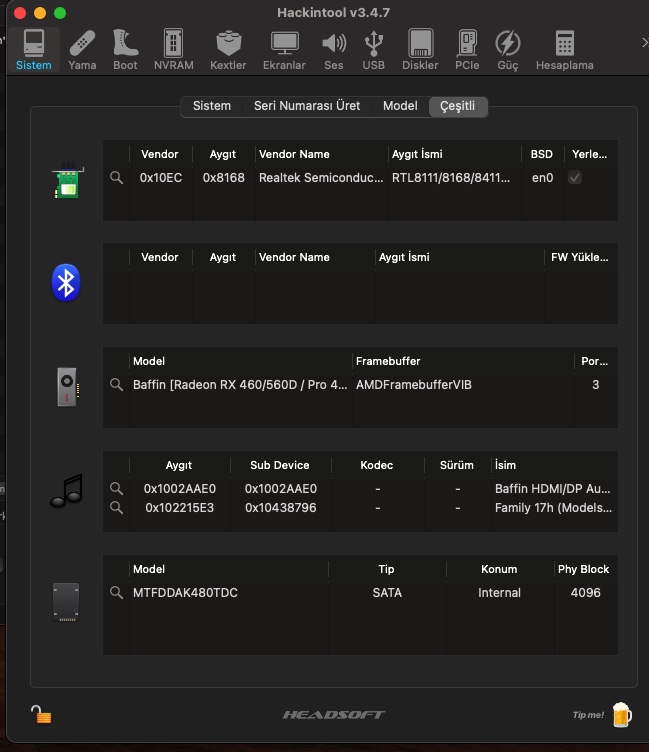The width and height of the screenshot is (649, 752).
Task: Click the lock icon at bottom left
Action: coord(40,714)
